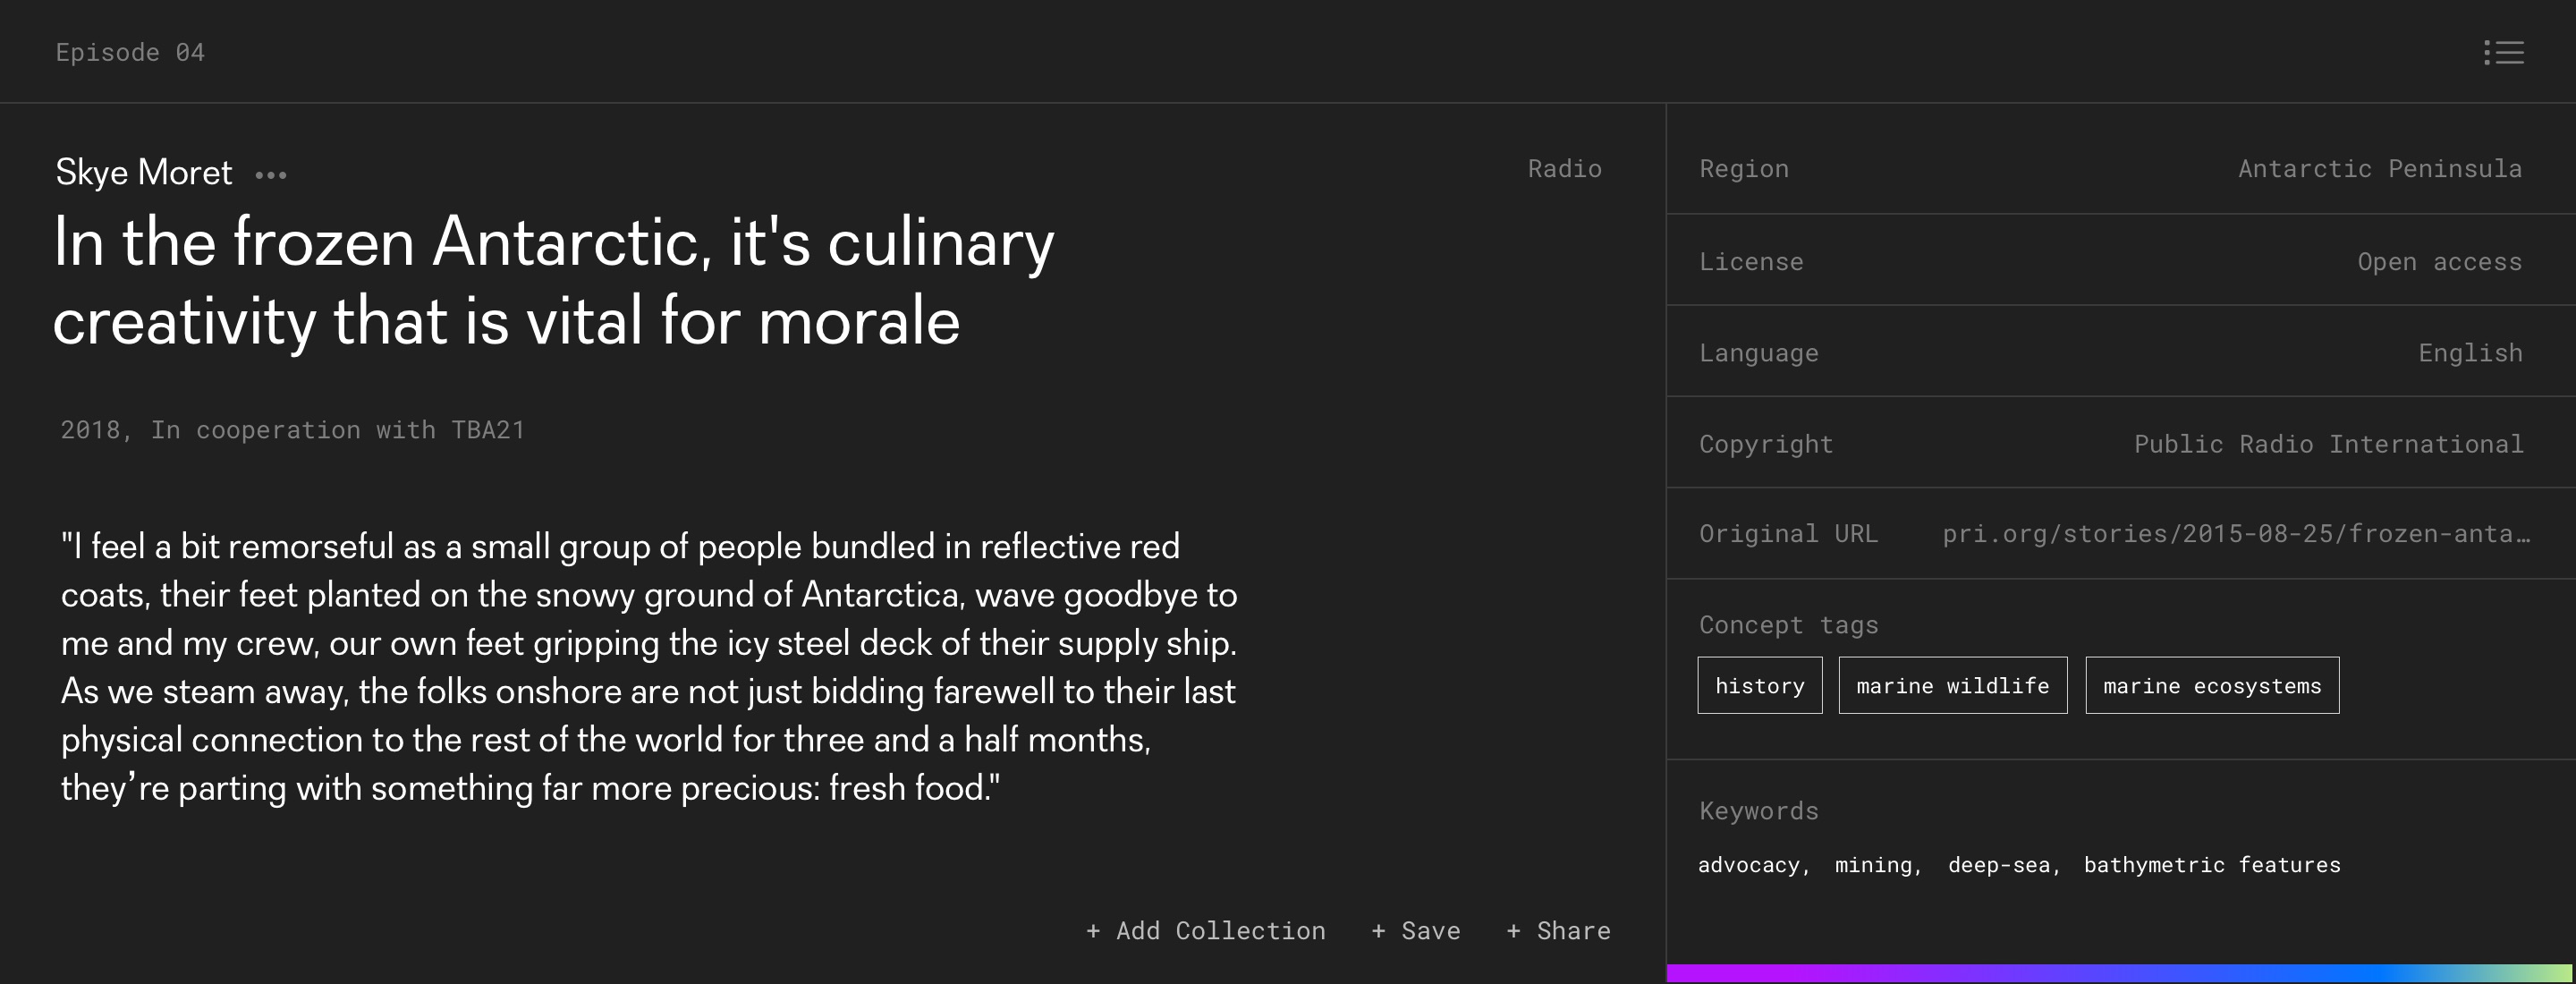Image resolution: width=2576 pixels, height=984 pixels.
Task: Click the three dots beside Skye Moret
Action: [270, 175]
